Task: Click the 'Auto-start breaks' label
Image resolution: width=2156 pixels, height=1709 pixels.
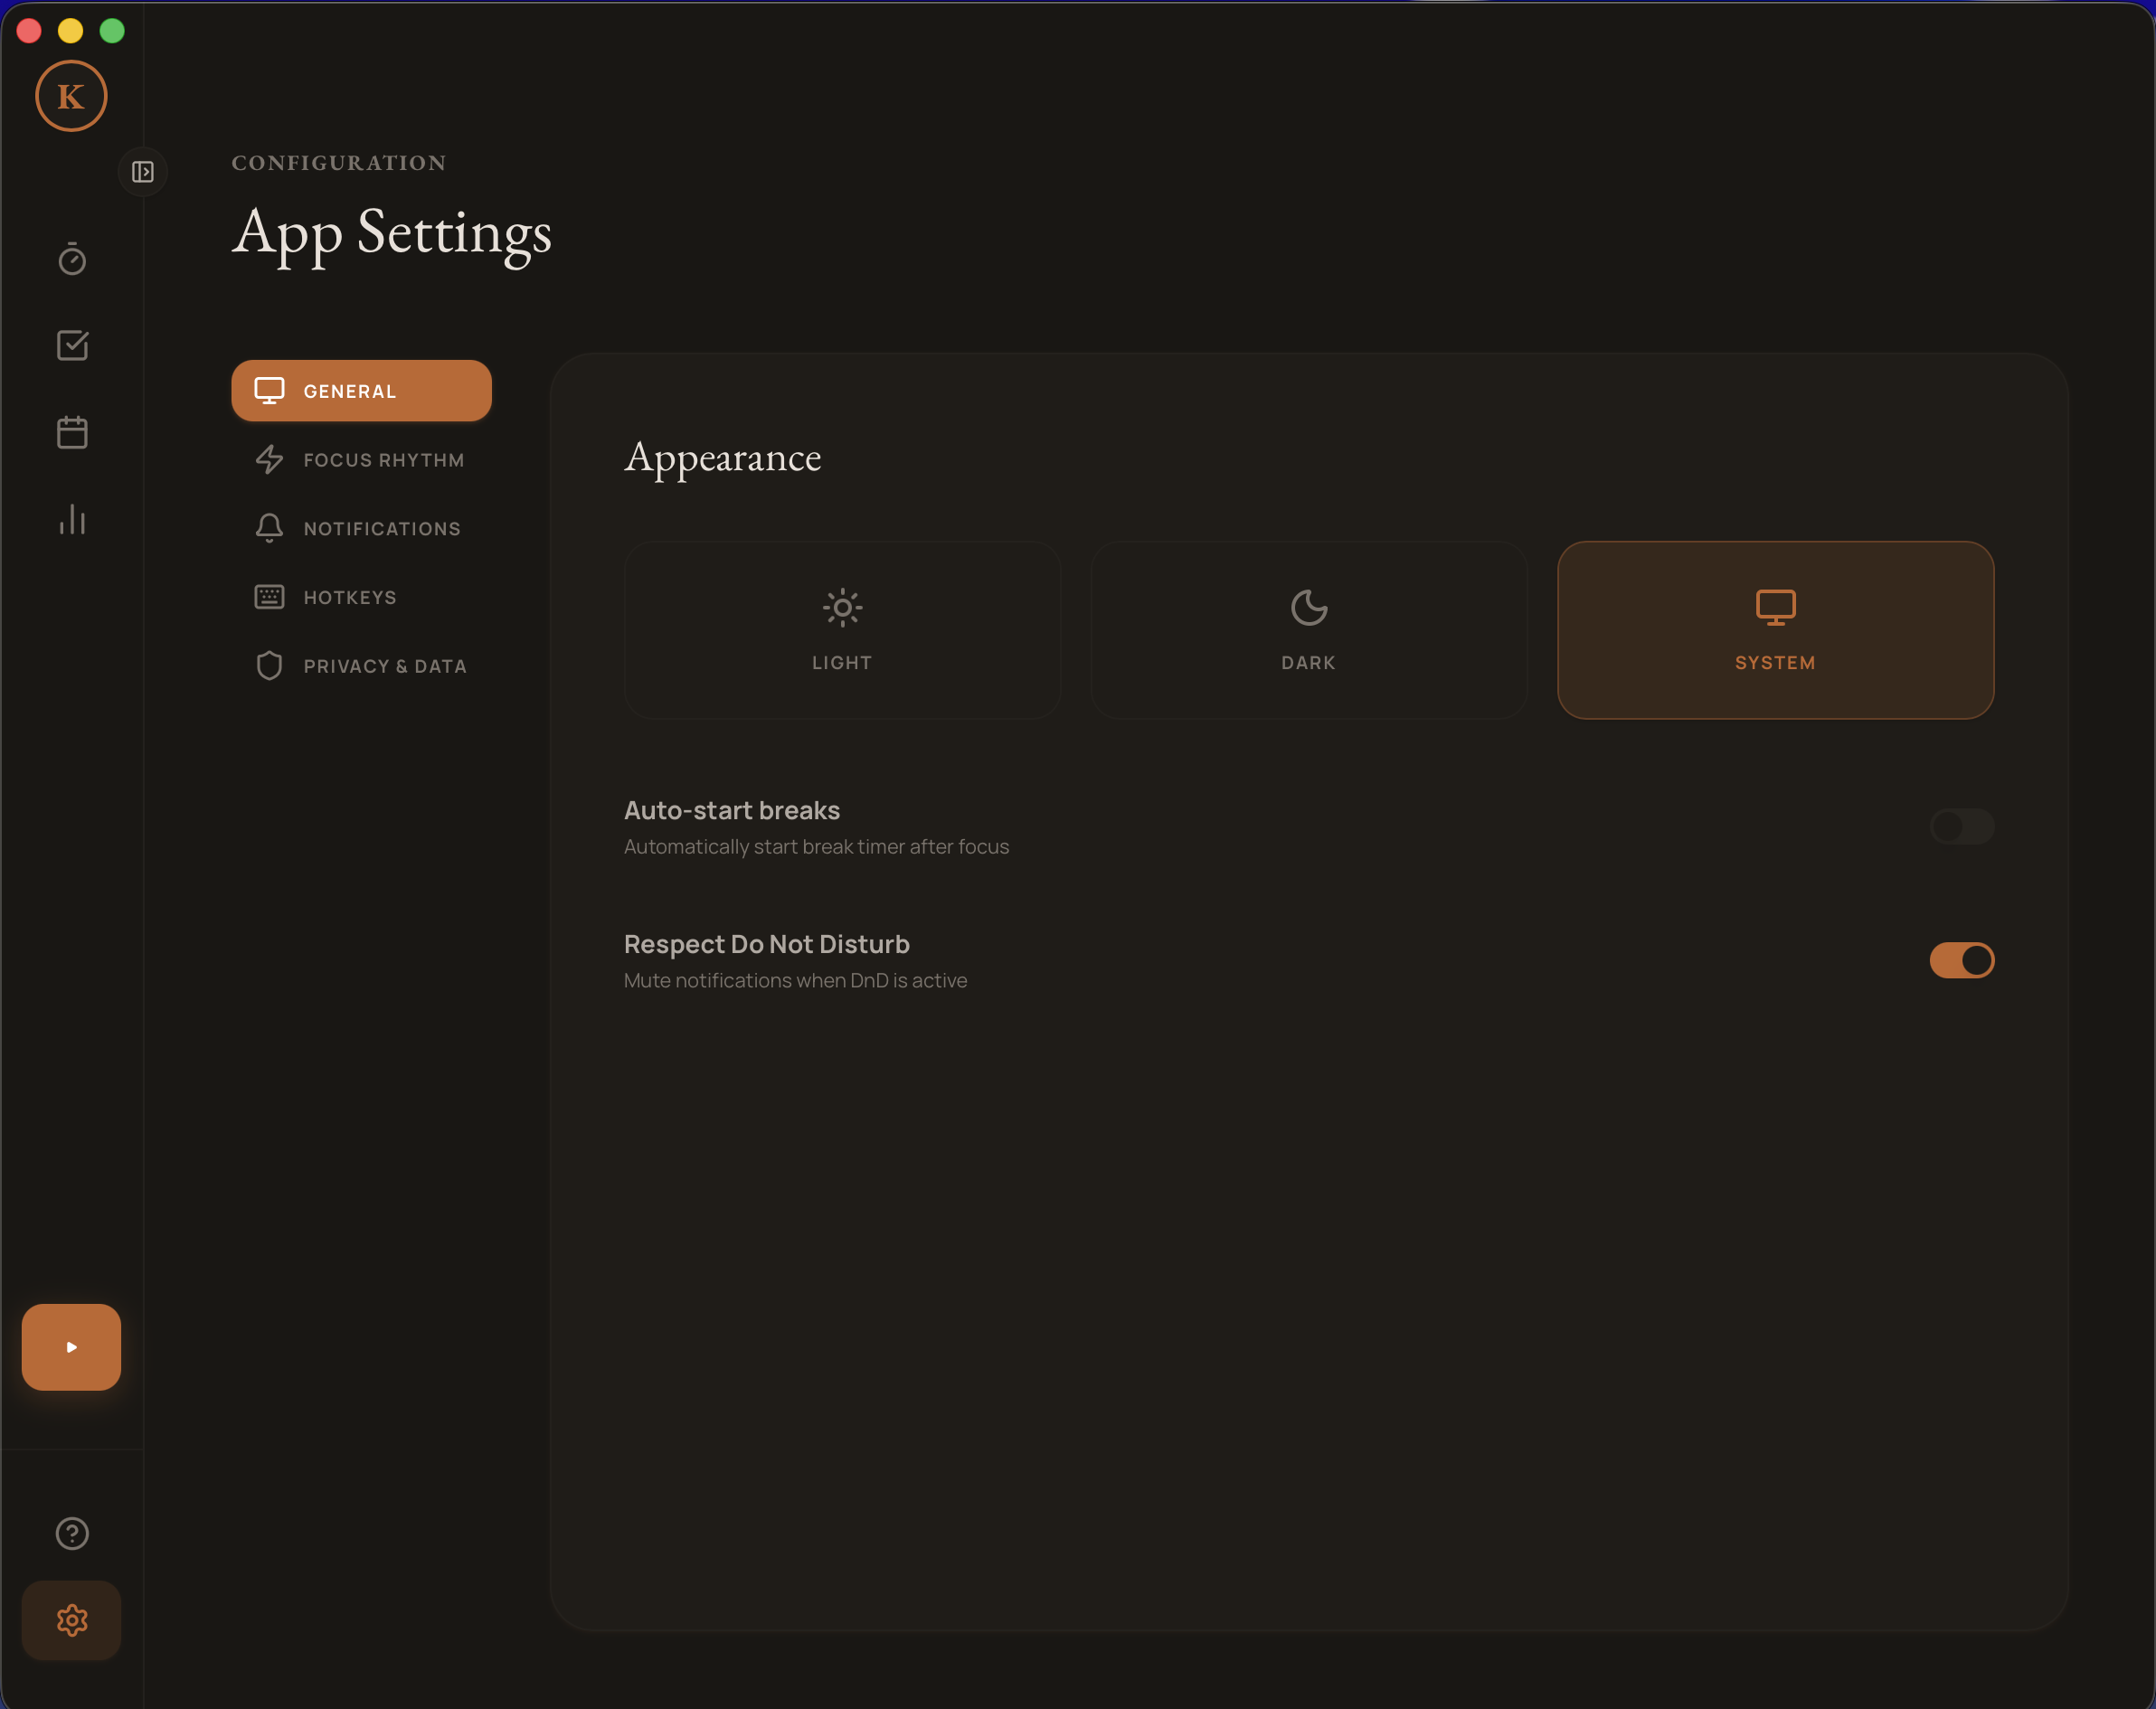Action: click(x=732, y=811)
